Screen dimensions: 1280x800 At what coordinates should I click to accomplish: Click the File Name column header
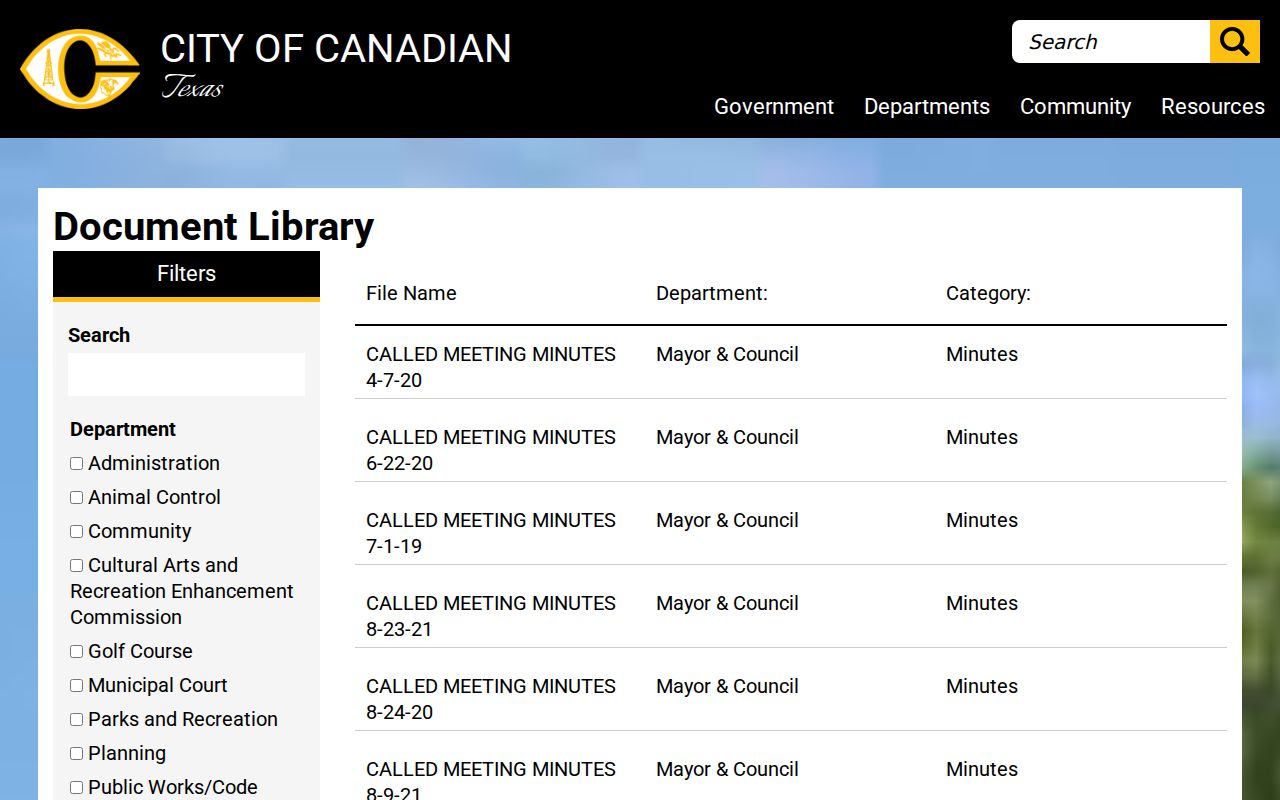411,293
